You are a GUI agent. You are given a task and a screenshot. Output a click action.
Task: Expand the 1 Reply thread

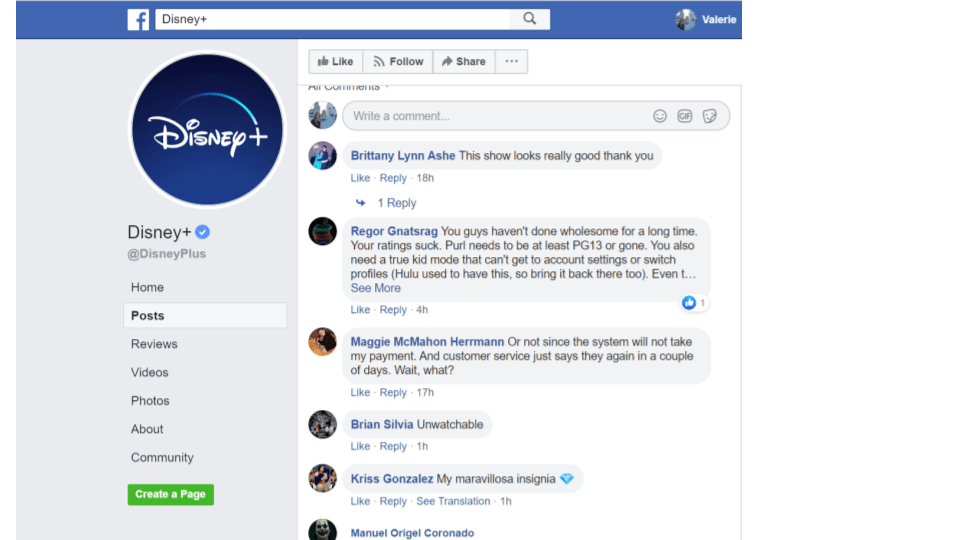pyautogui.click(x=396, y=203)
